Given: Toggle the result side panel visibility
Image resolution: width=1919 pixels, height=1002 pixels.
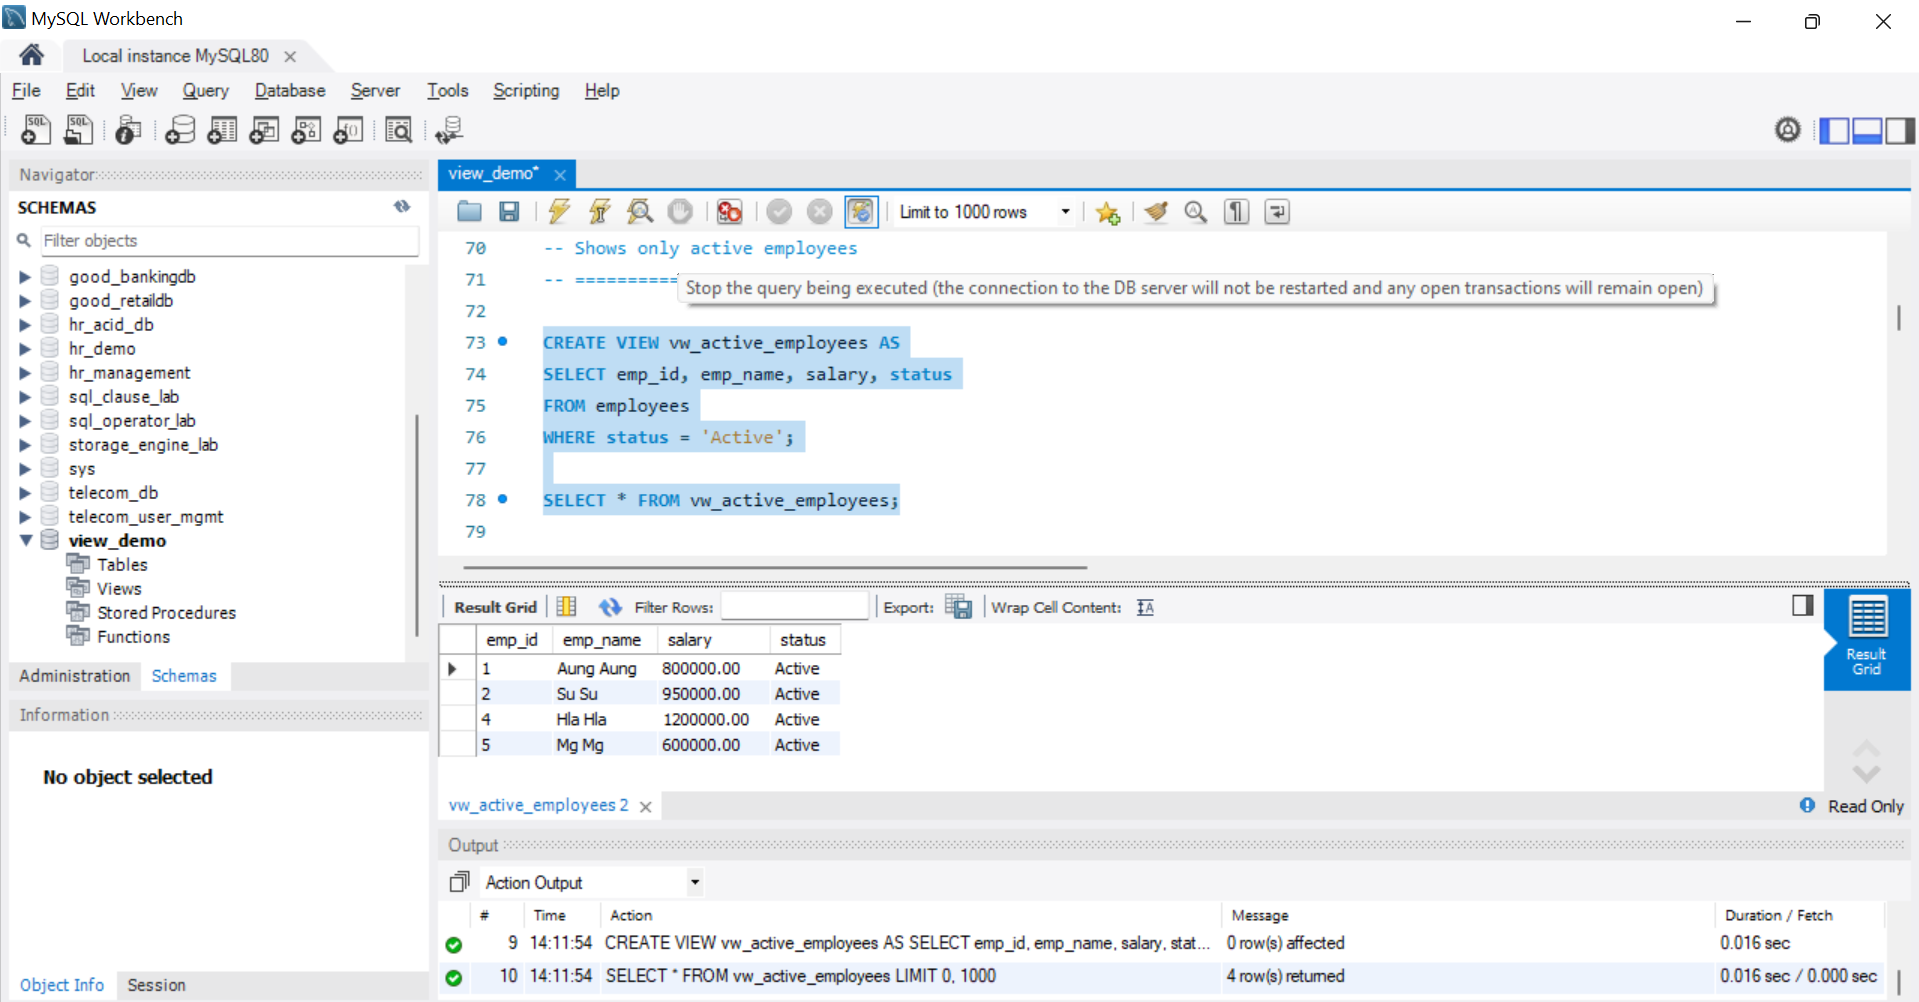Looking at the screenshot, I should 1802,605.
